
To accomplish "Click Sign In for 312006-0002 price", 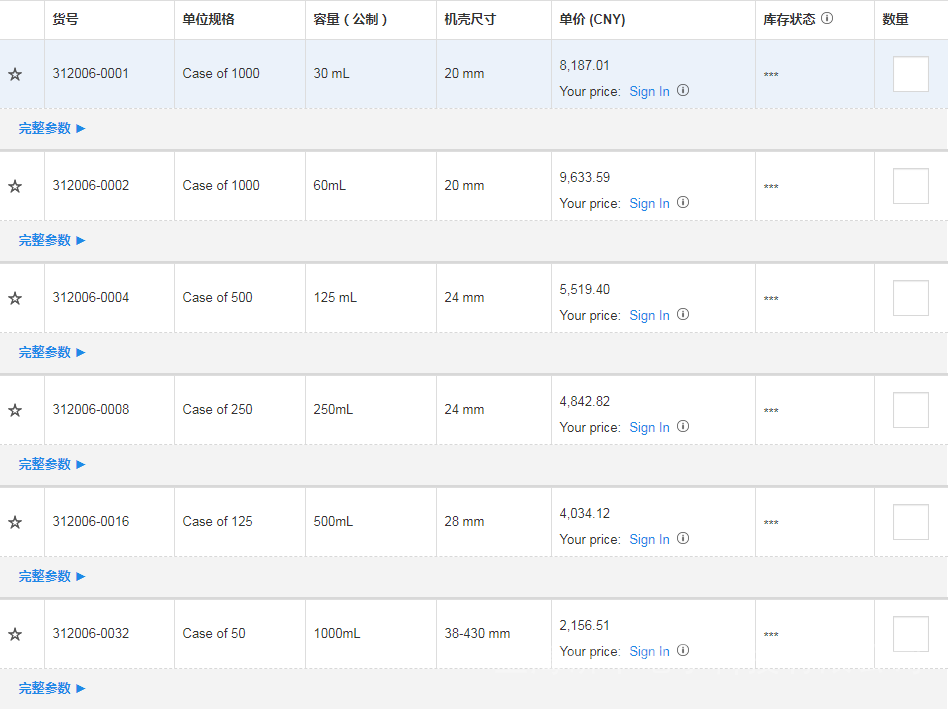I will point(649,203).
